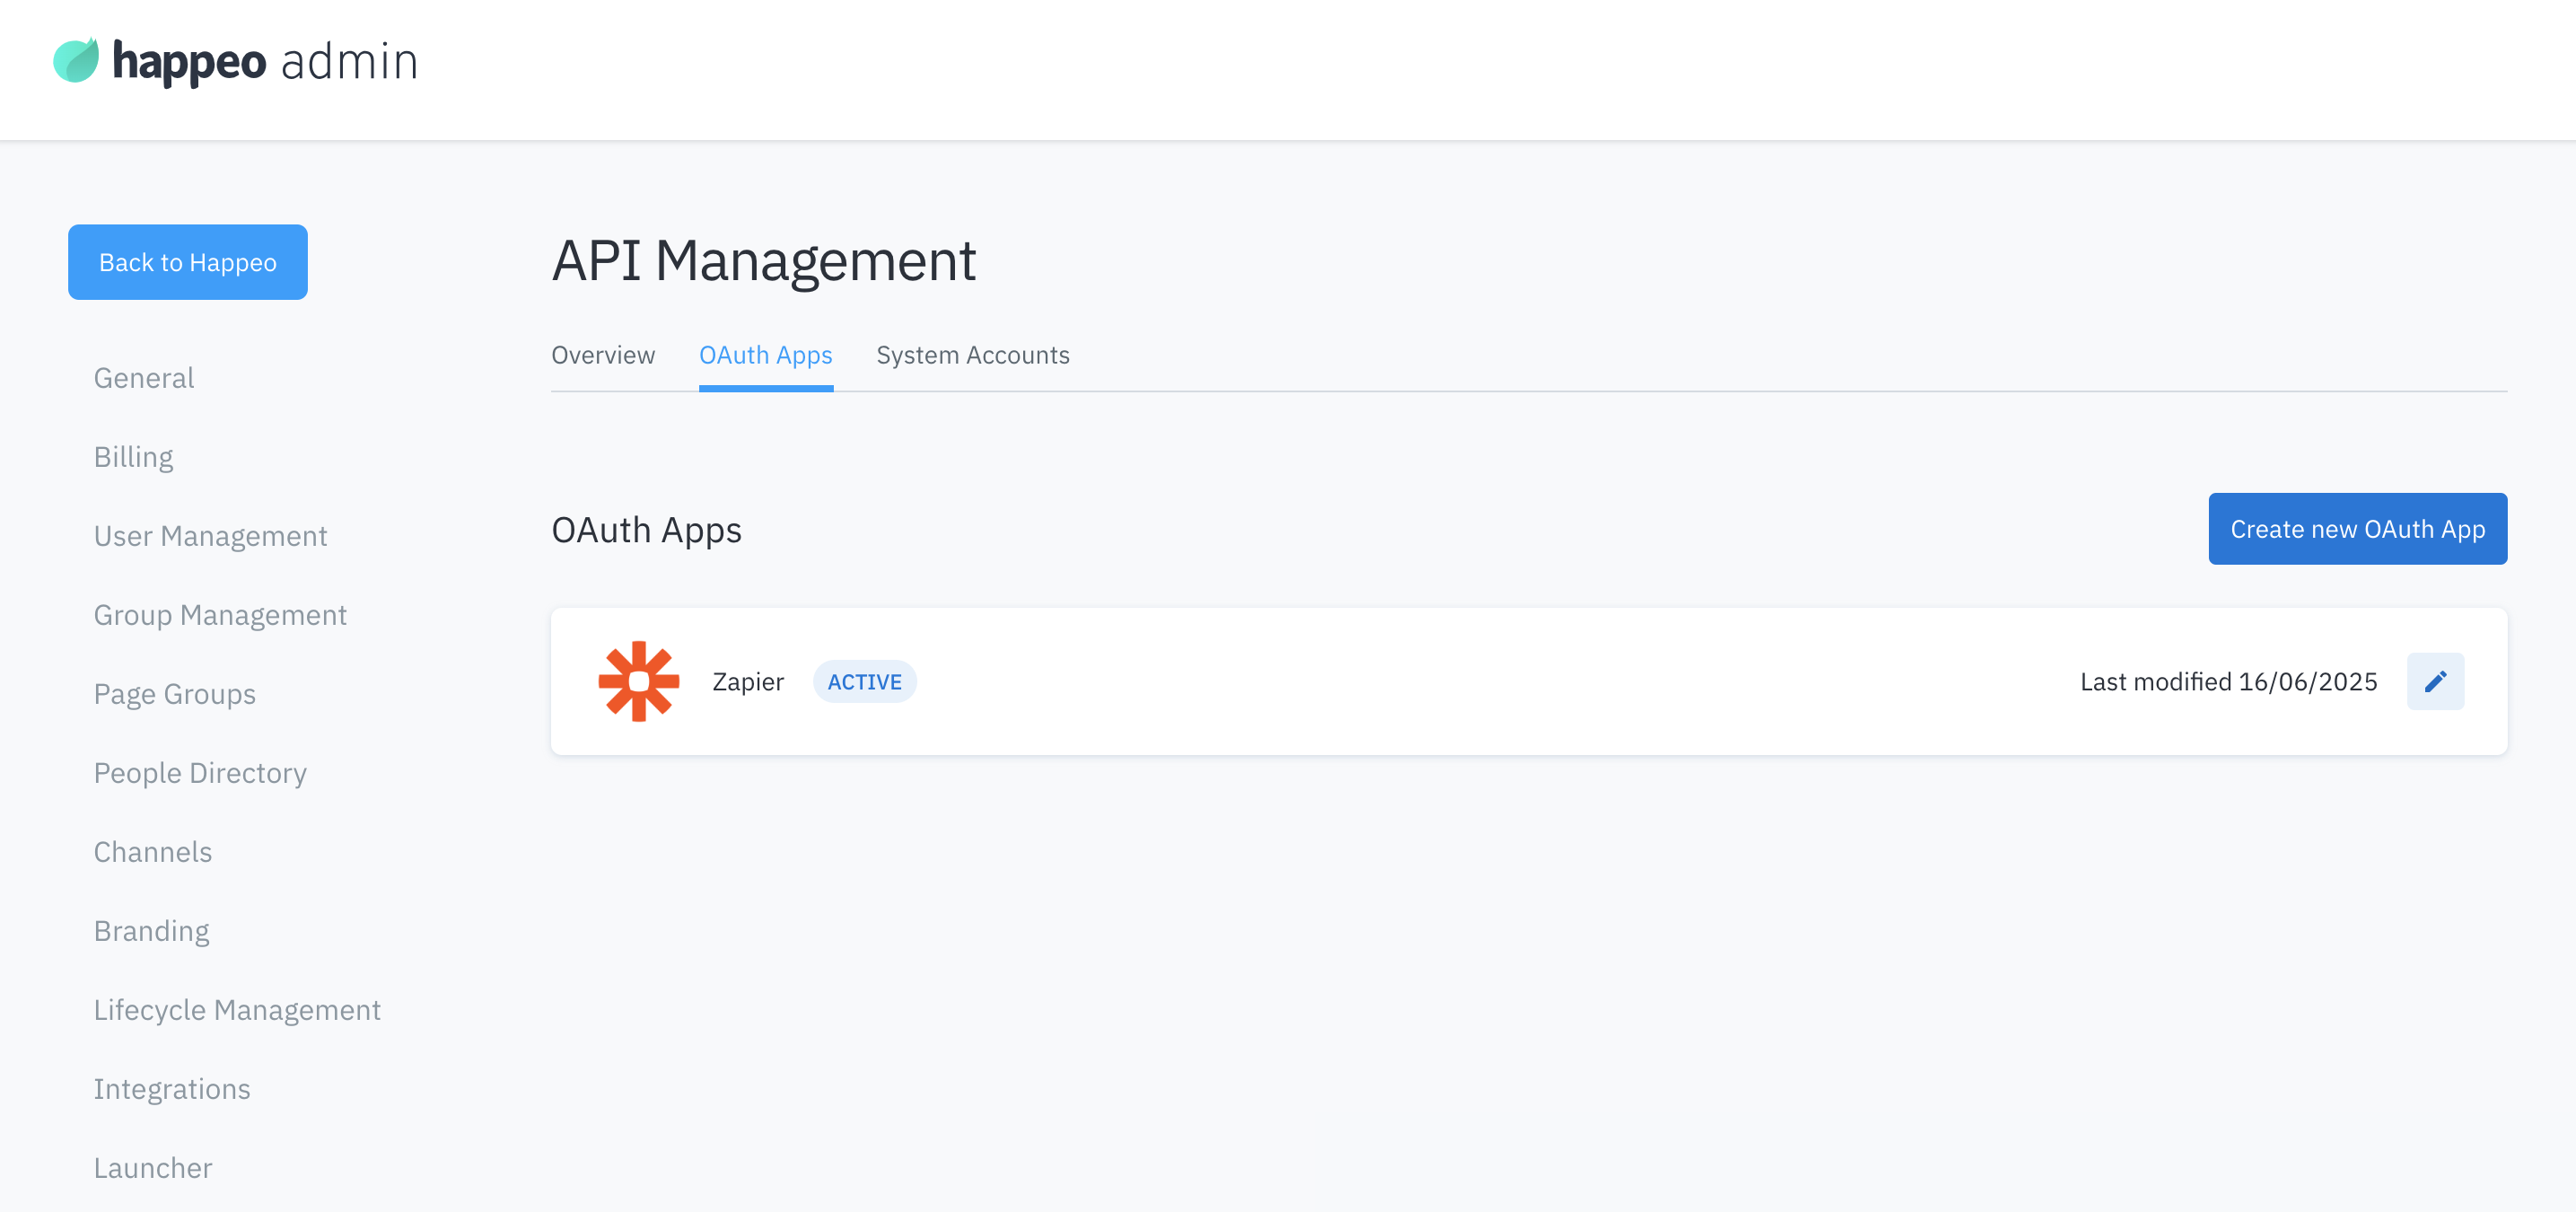Open the System Accounts tab
This screenshot has width=2576, height=1212.
pyautogui.click(x=973, y=355)
